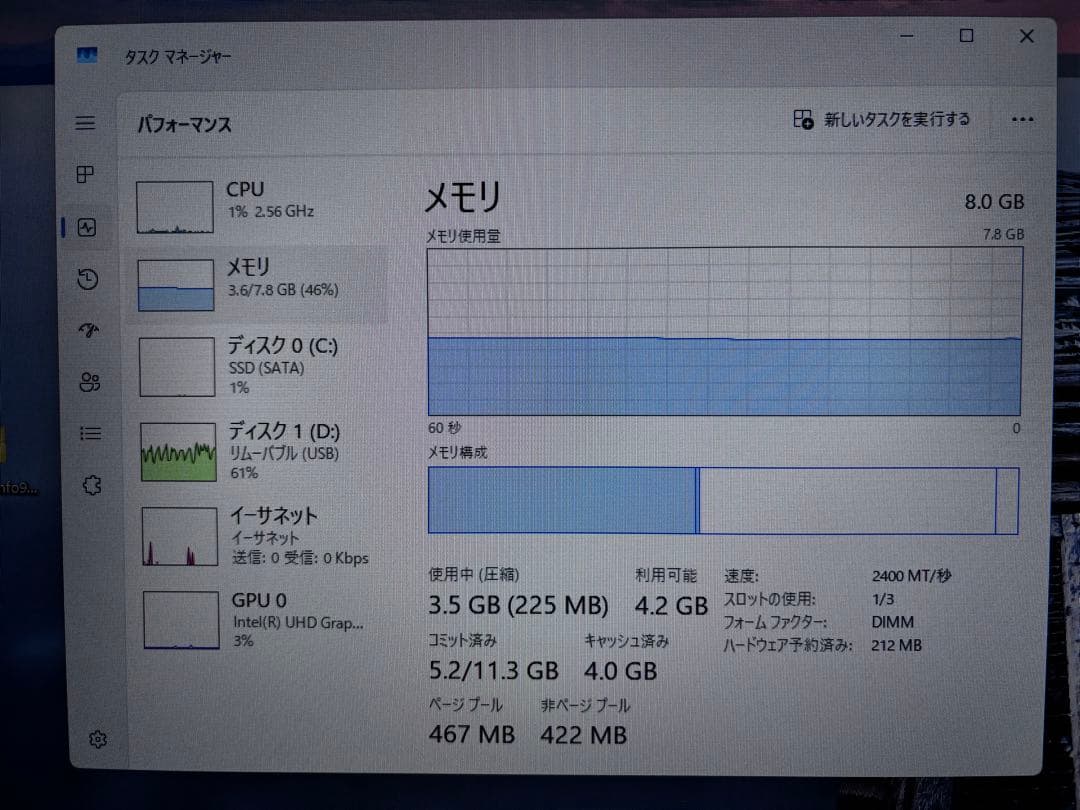1080x810 pixels.
Task: Click the Task Manager title bar icon
Action: click(89, 56)
